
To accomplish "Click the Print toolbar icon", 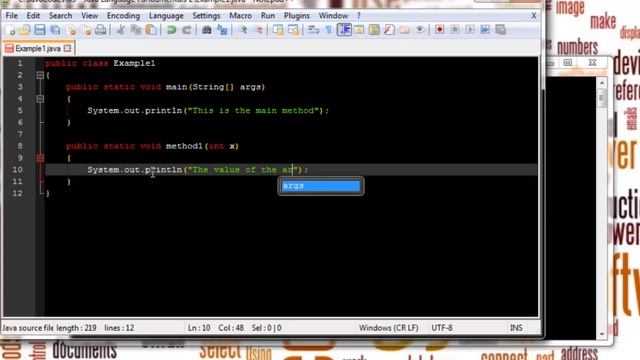I will click(x=100, y=30).
